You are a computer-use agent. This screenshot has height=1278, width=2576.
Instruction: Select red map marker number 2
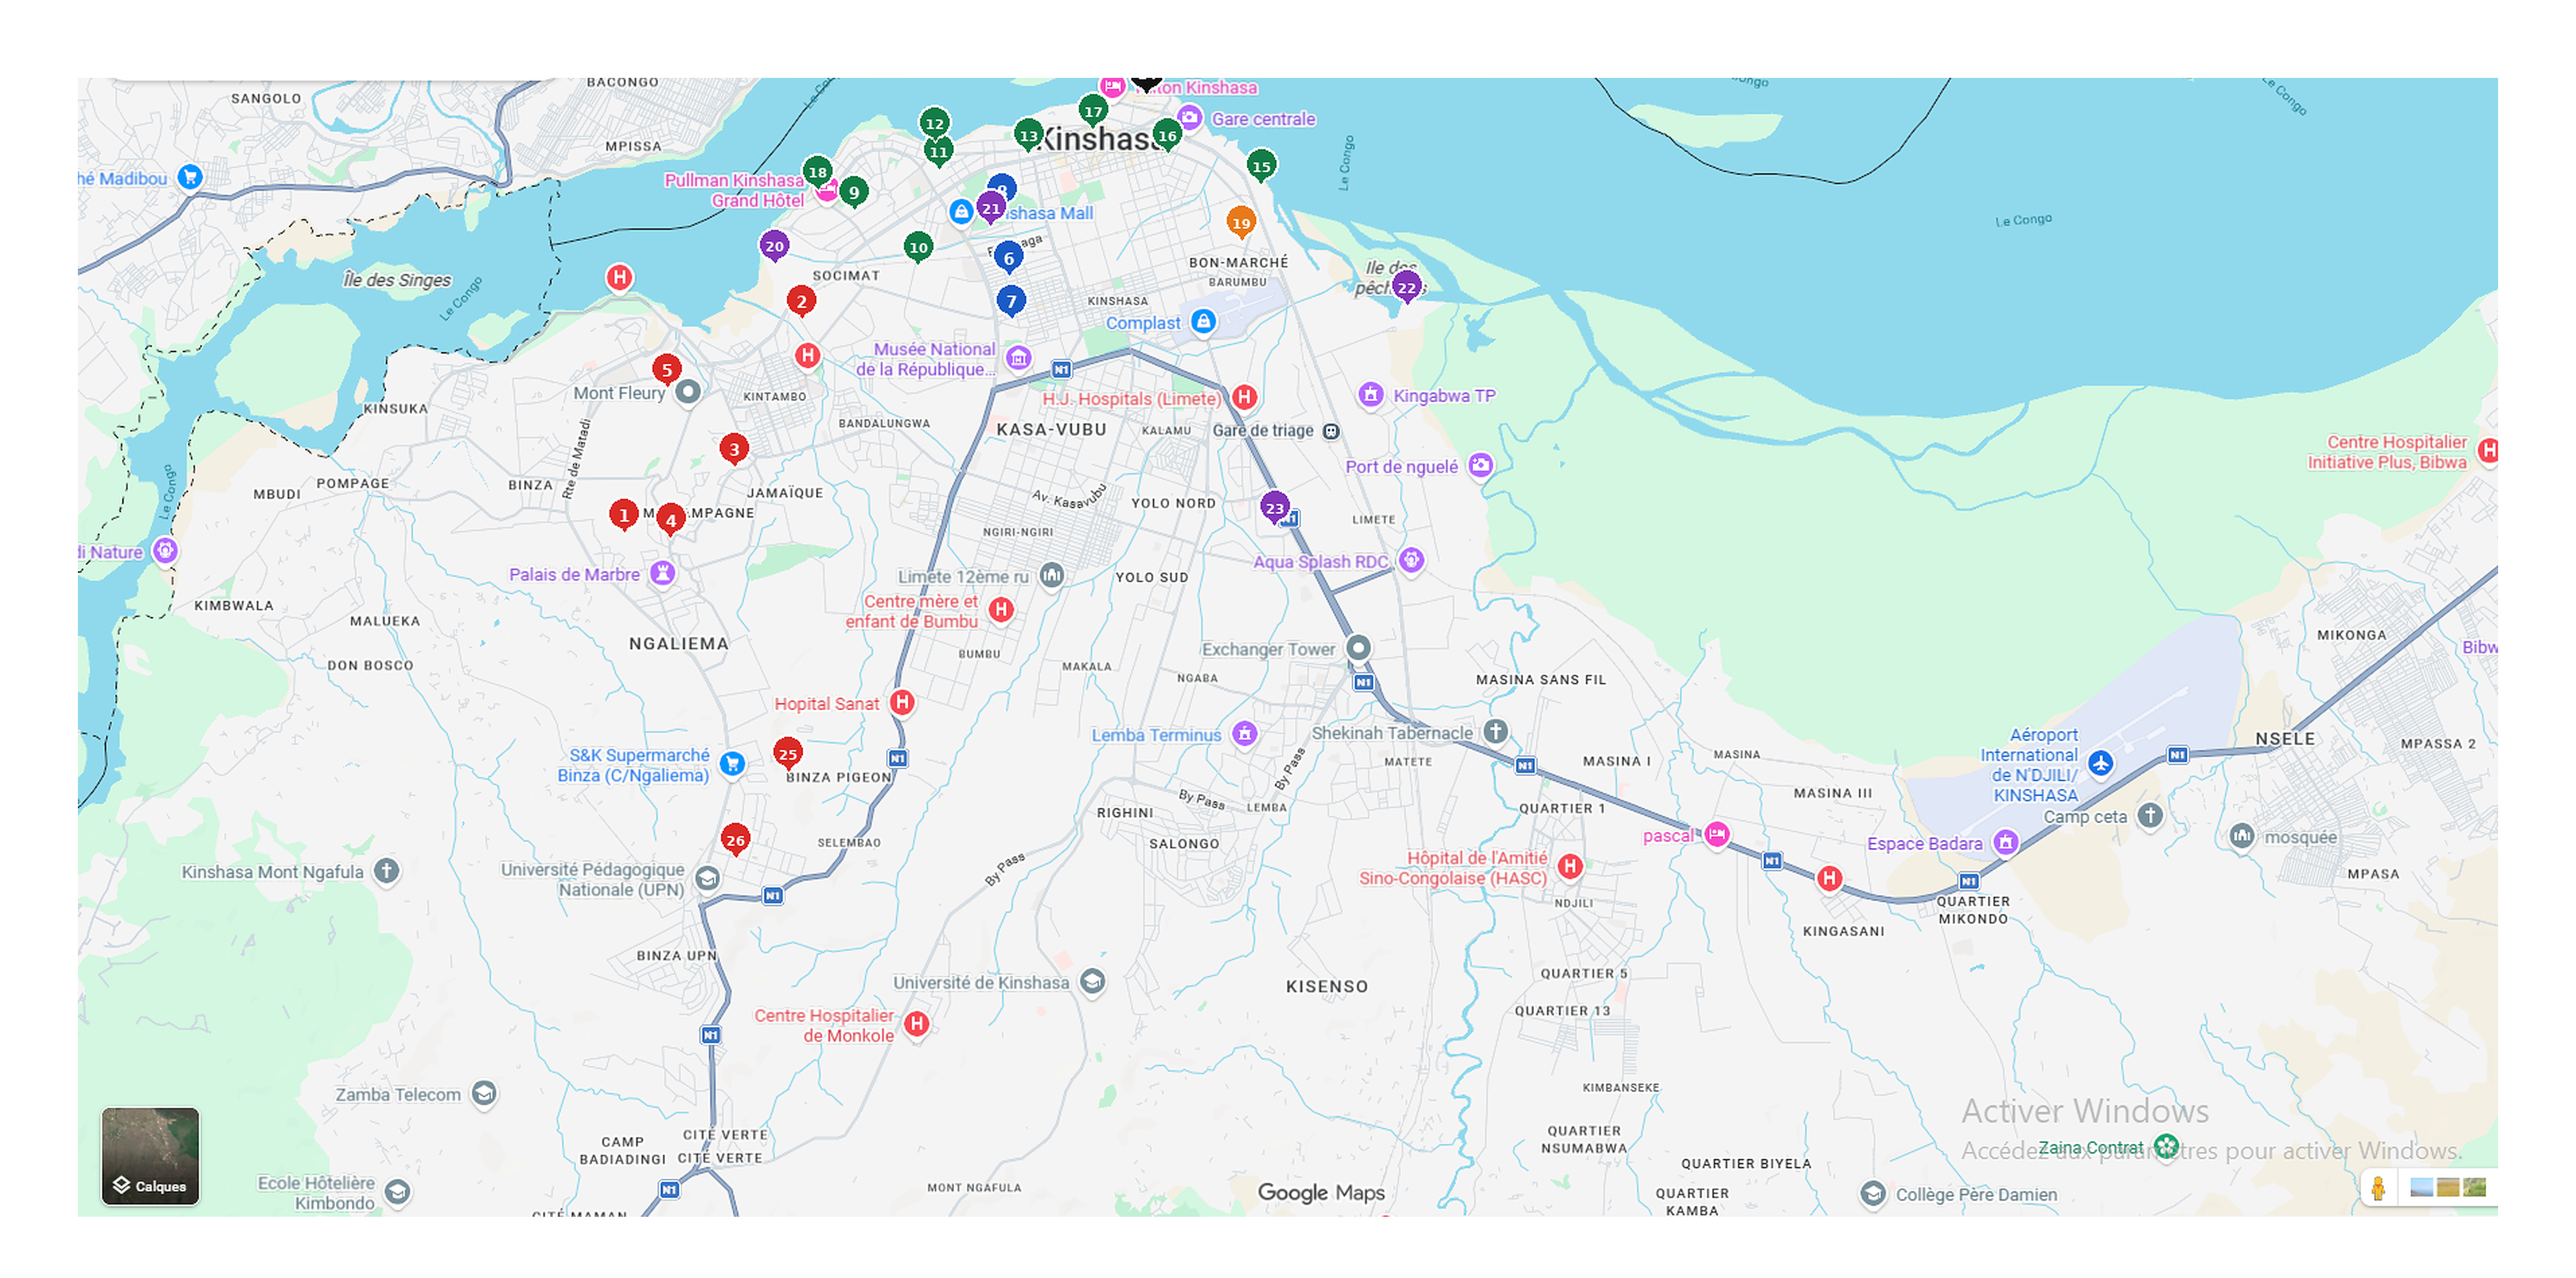point(801,301)
